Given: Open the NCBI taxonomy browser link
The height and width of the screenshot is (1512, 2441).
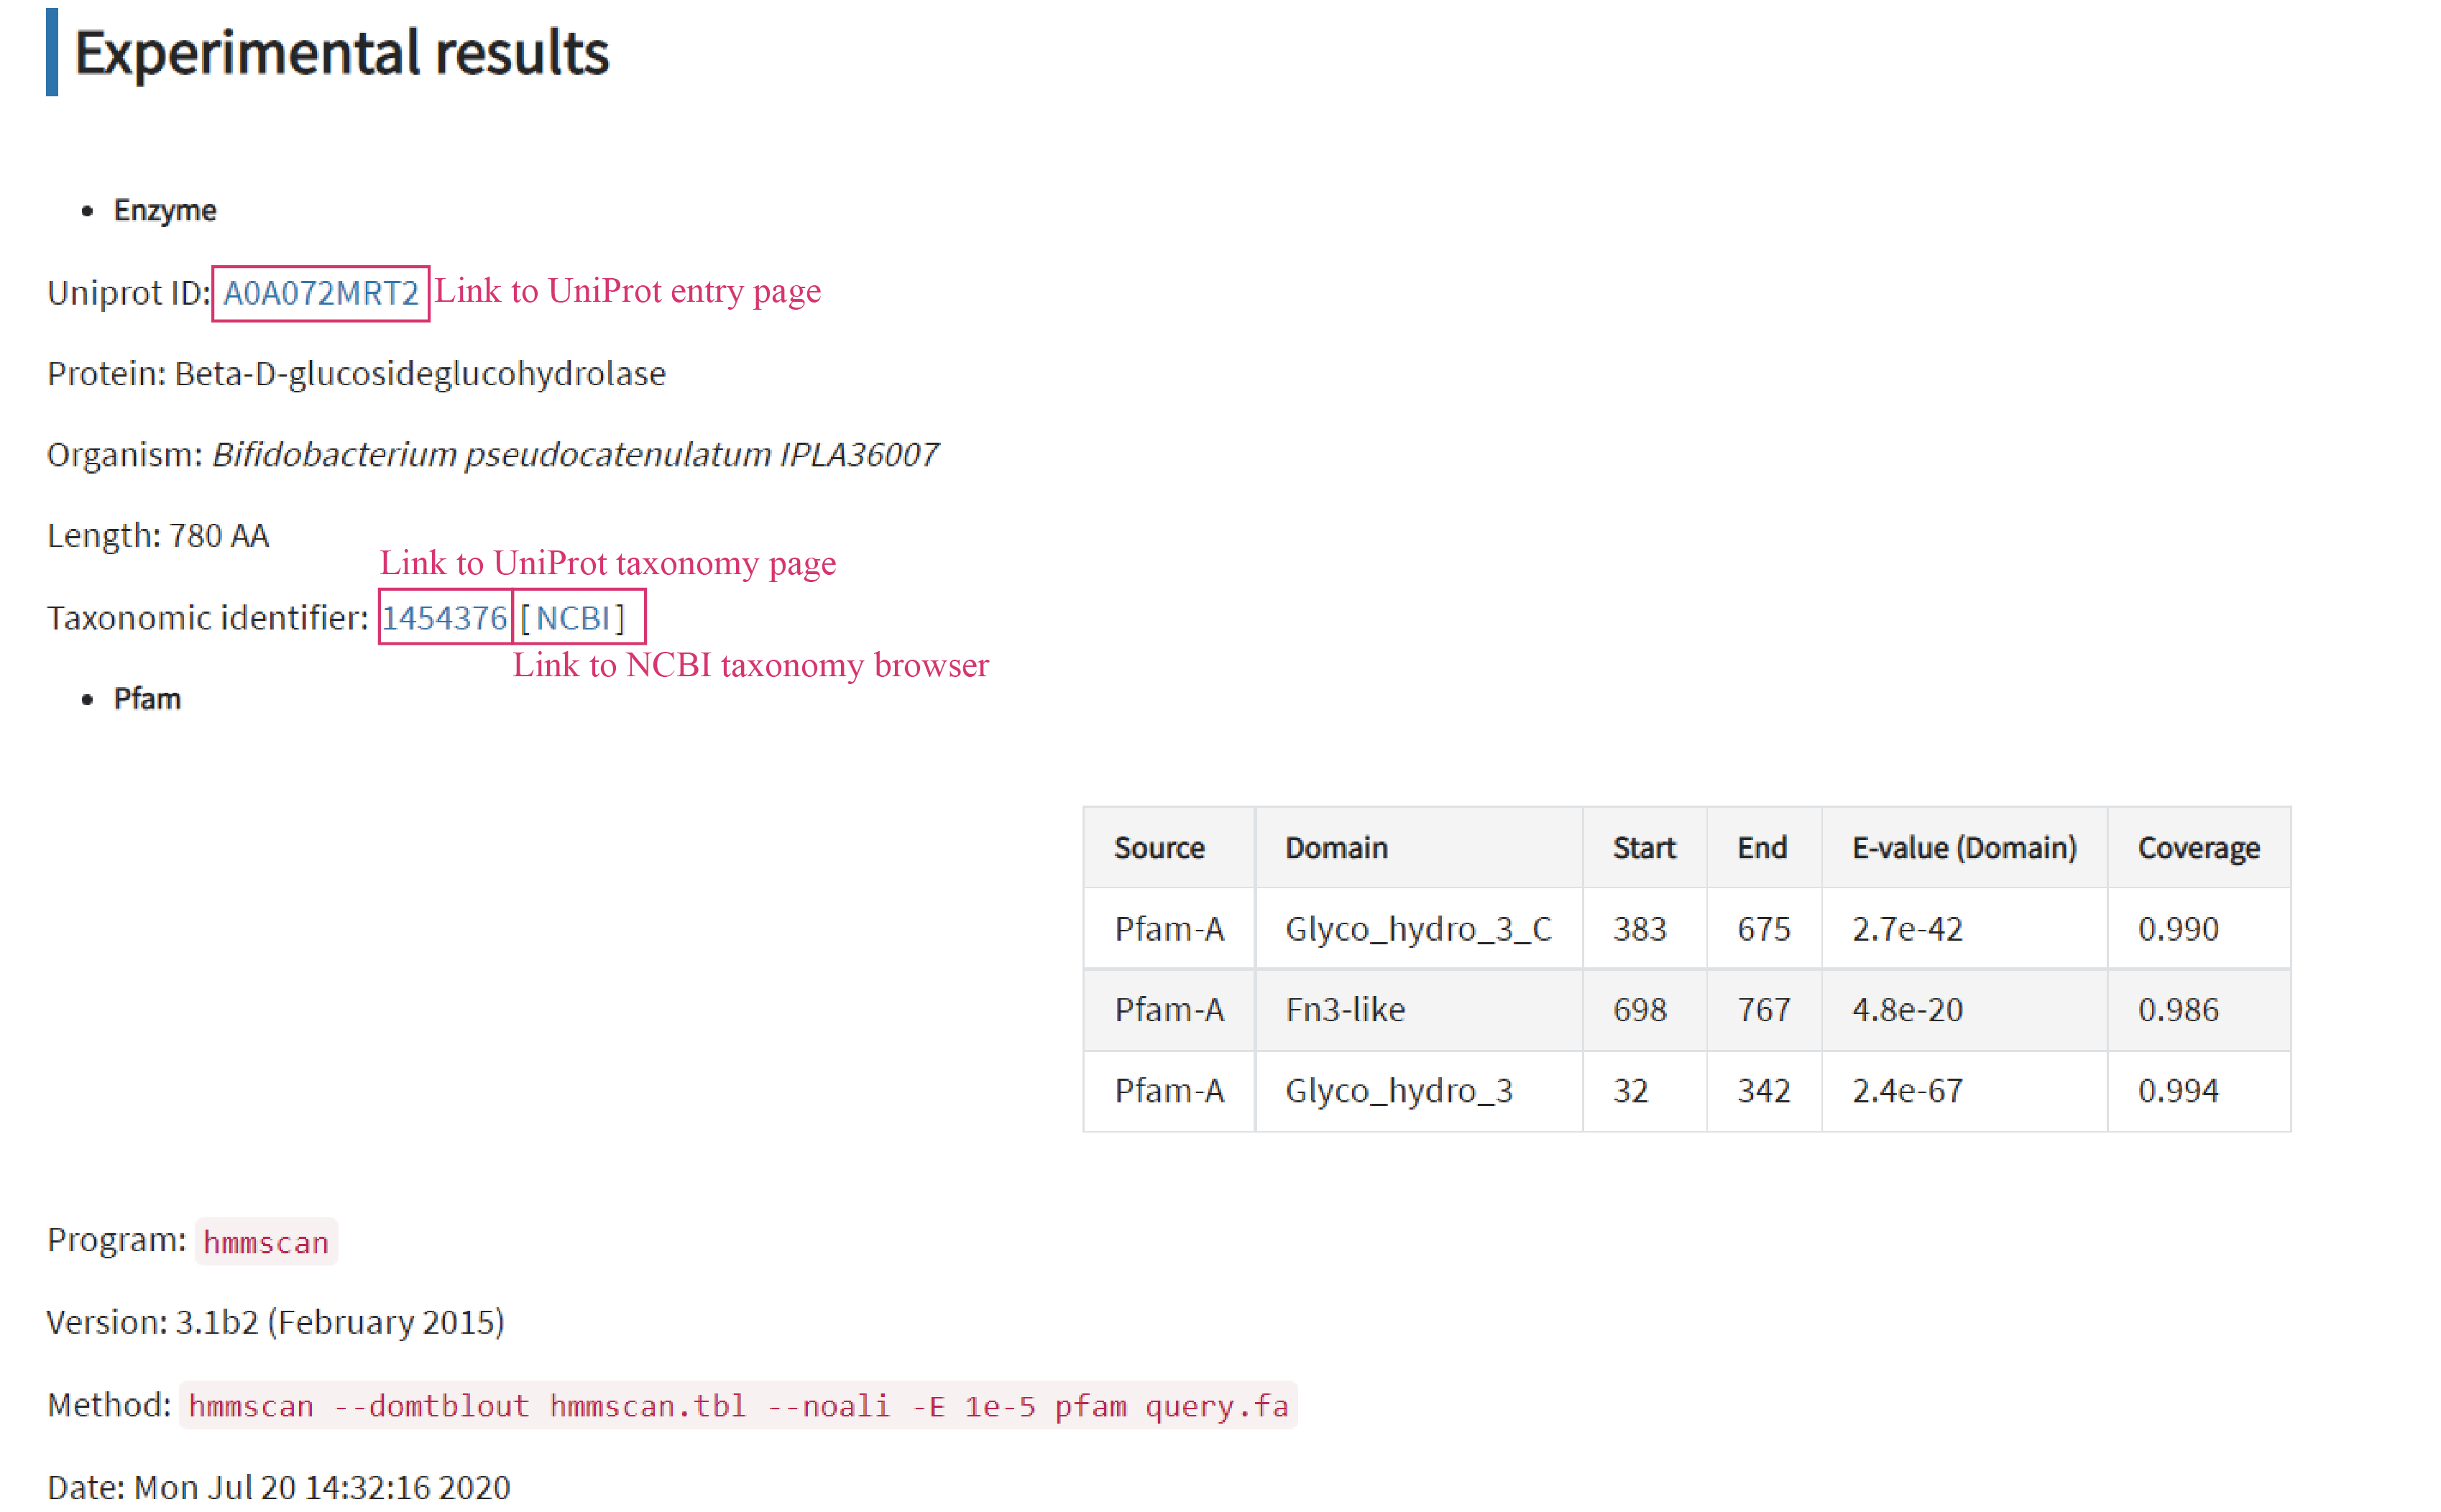Looking at the screenshot, I should click(x=573, y=618).
